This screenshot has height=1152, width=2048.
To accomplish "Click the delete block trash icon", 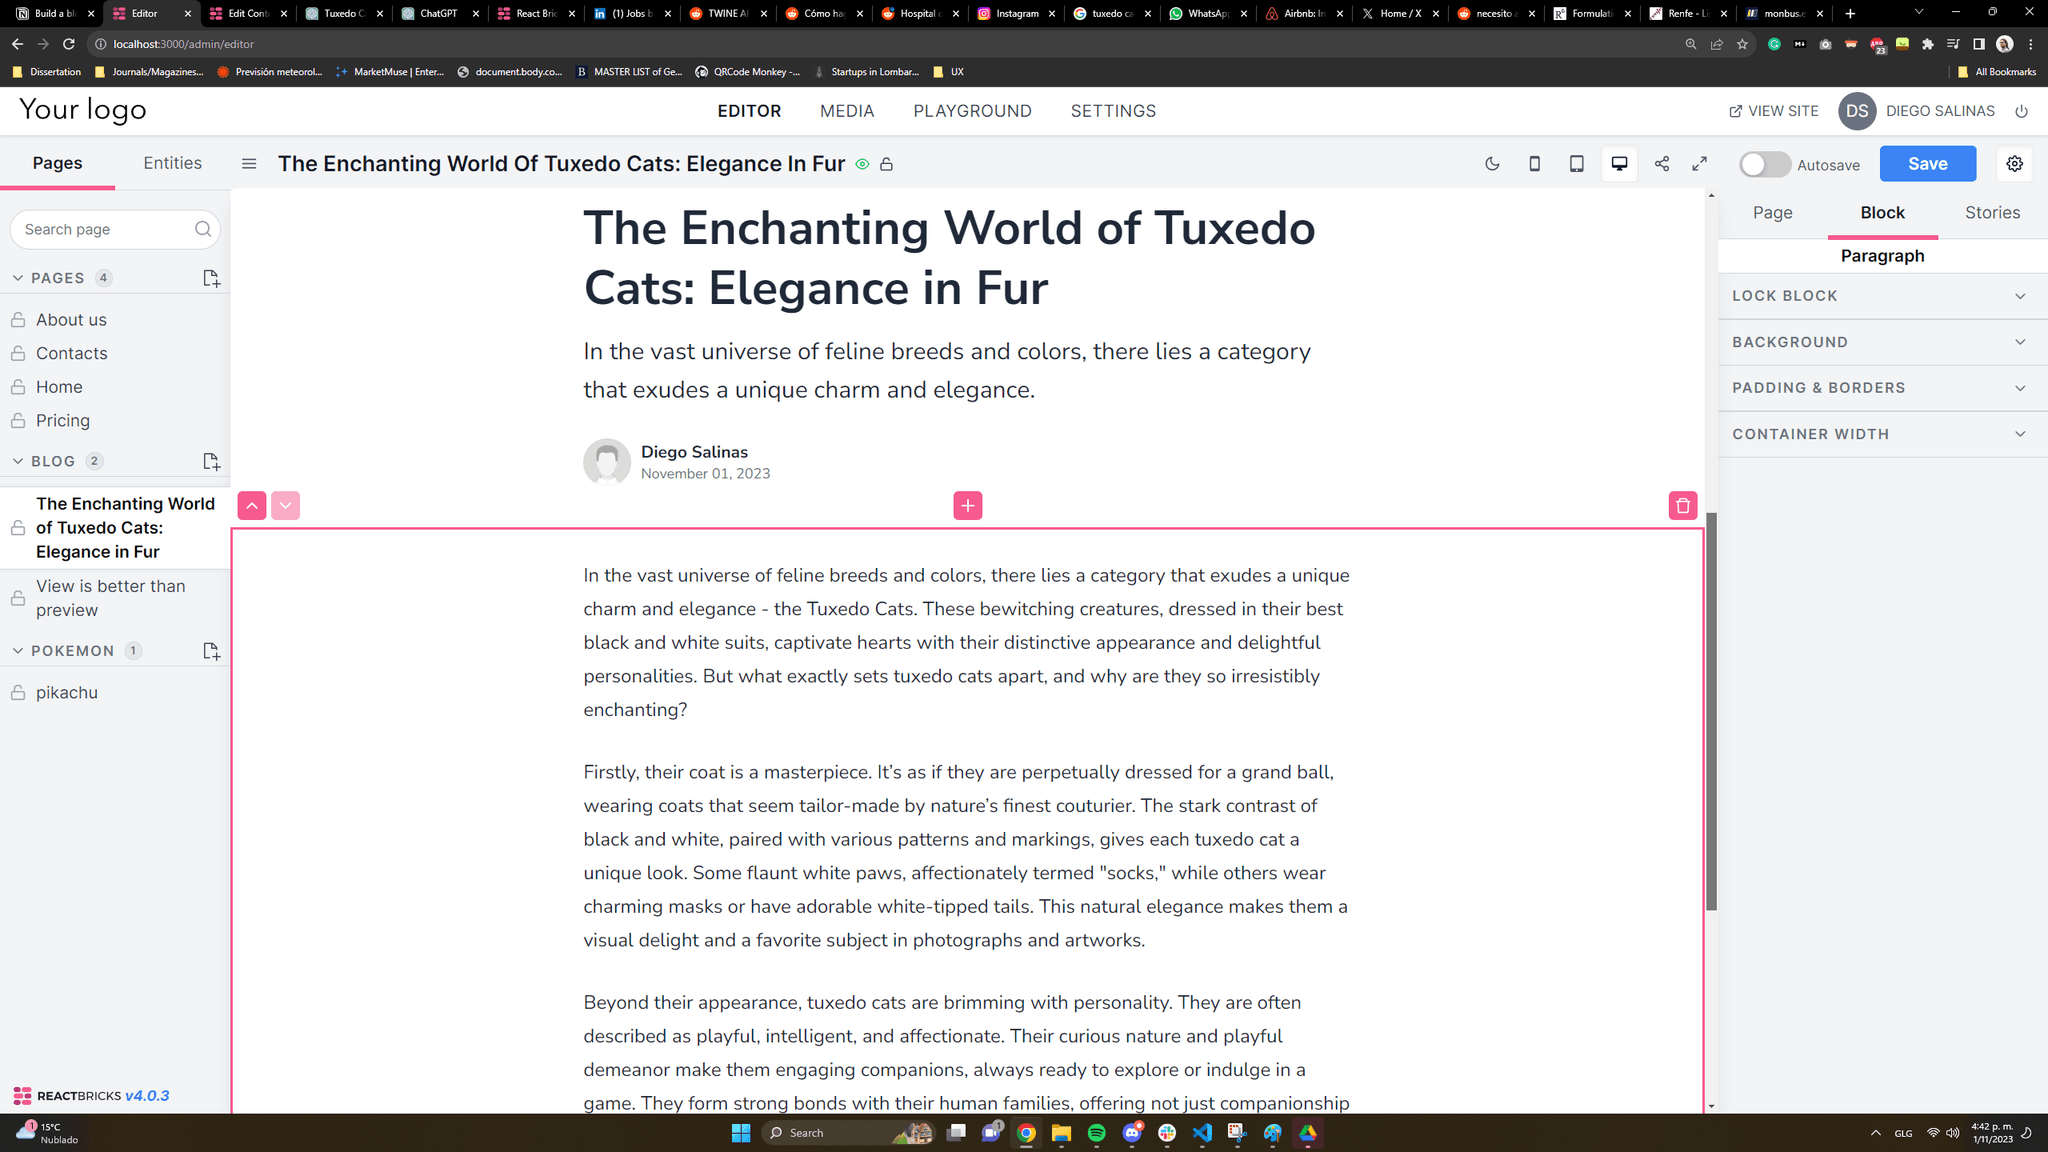I will point(1682,504).
